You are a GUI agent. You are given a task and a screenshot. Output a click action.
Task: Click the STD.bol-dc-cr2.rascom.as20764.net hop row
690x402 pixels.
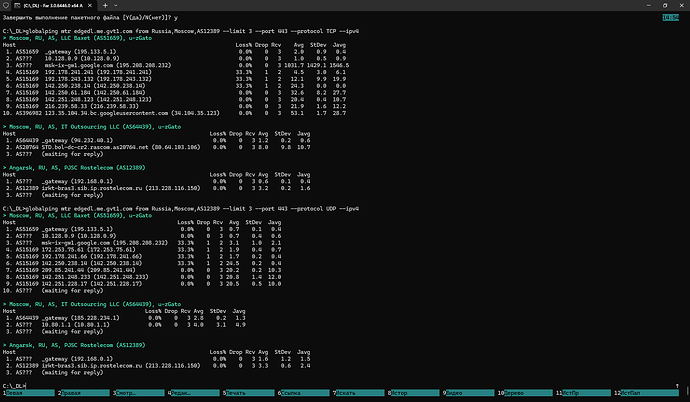tap(157, 147)
